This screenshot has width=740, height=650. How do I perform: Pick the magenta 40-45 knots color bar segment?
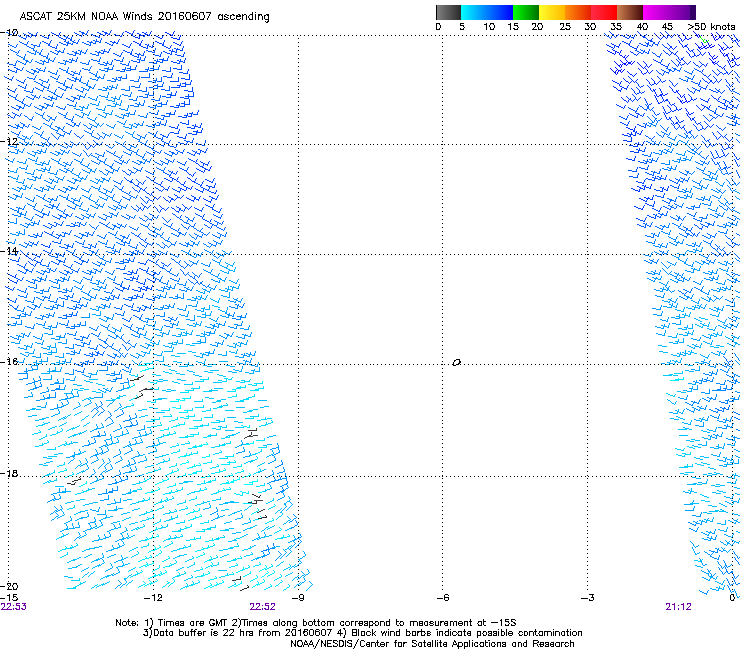click(x=656, y=12)
